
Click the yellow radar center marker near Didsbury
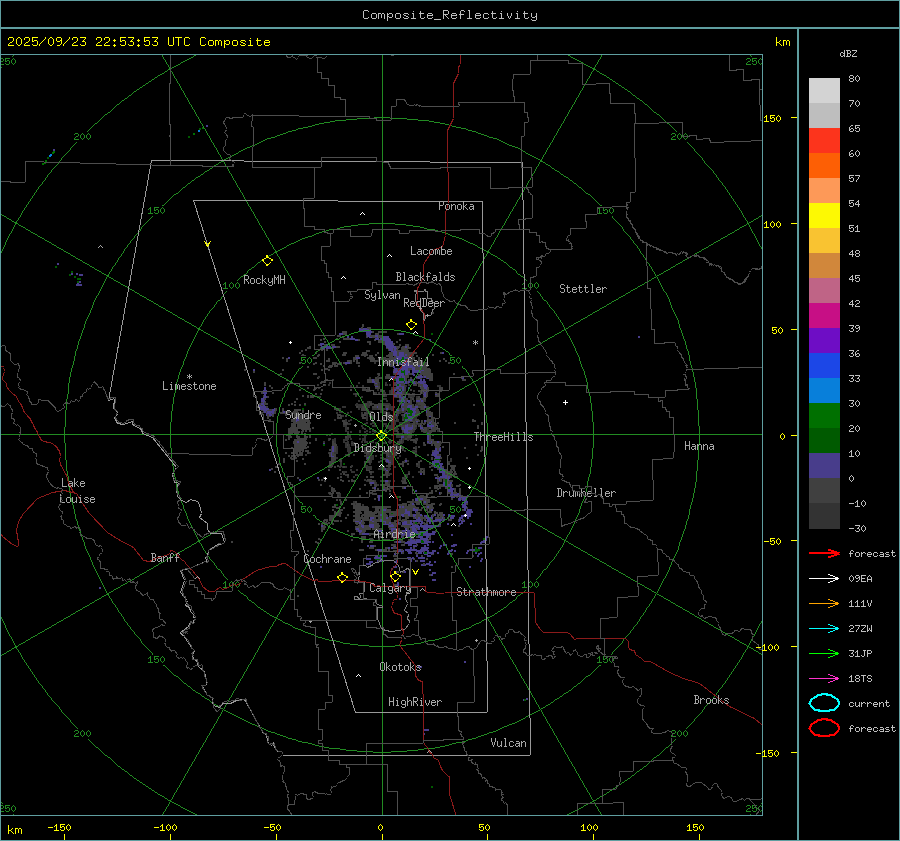(381, 435)
